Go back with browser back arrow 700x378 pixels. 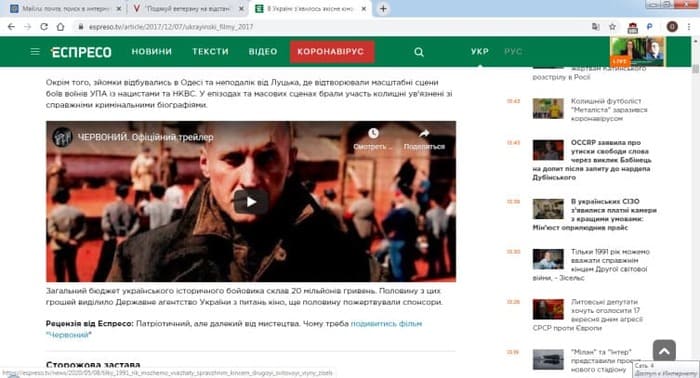[11, 27]
